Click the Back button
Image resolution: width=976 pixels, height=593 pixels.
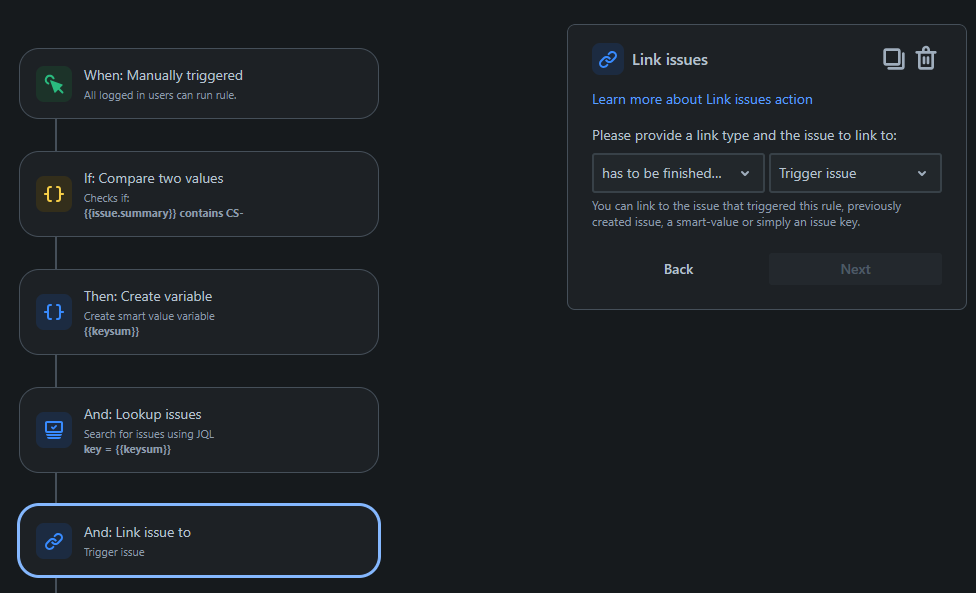pyautogui.click(x=678, y=268)
